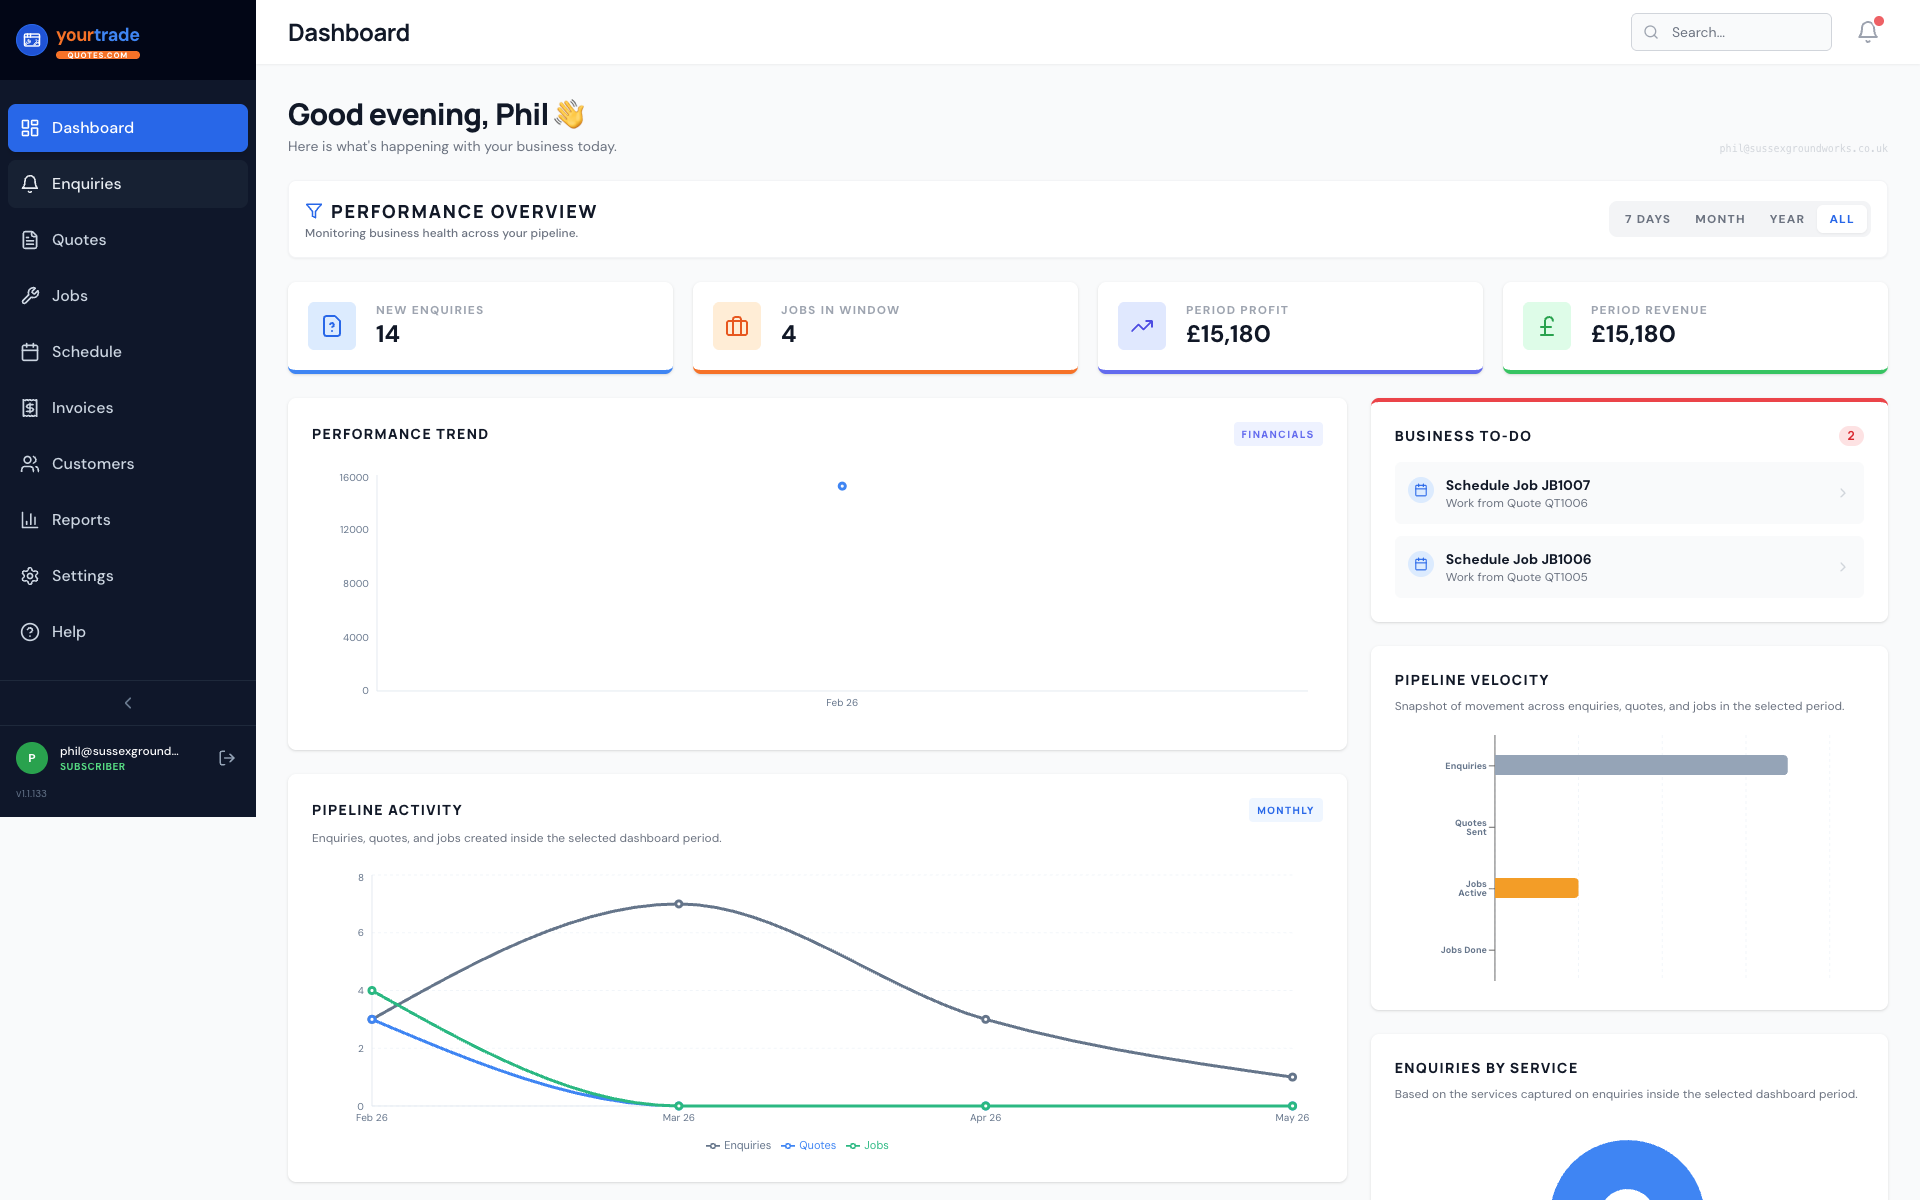
Task: Navigate to the Invoices page
Action: (128, 408)
